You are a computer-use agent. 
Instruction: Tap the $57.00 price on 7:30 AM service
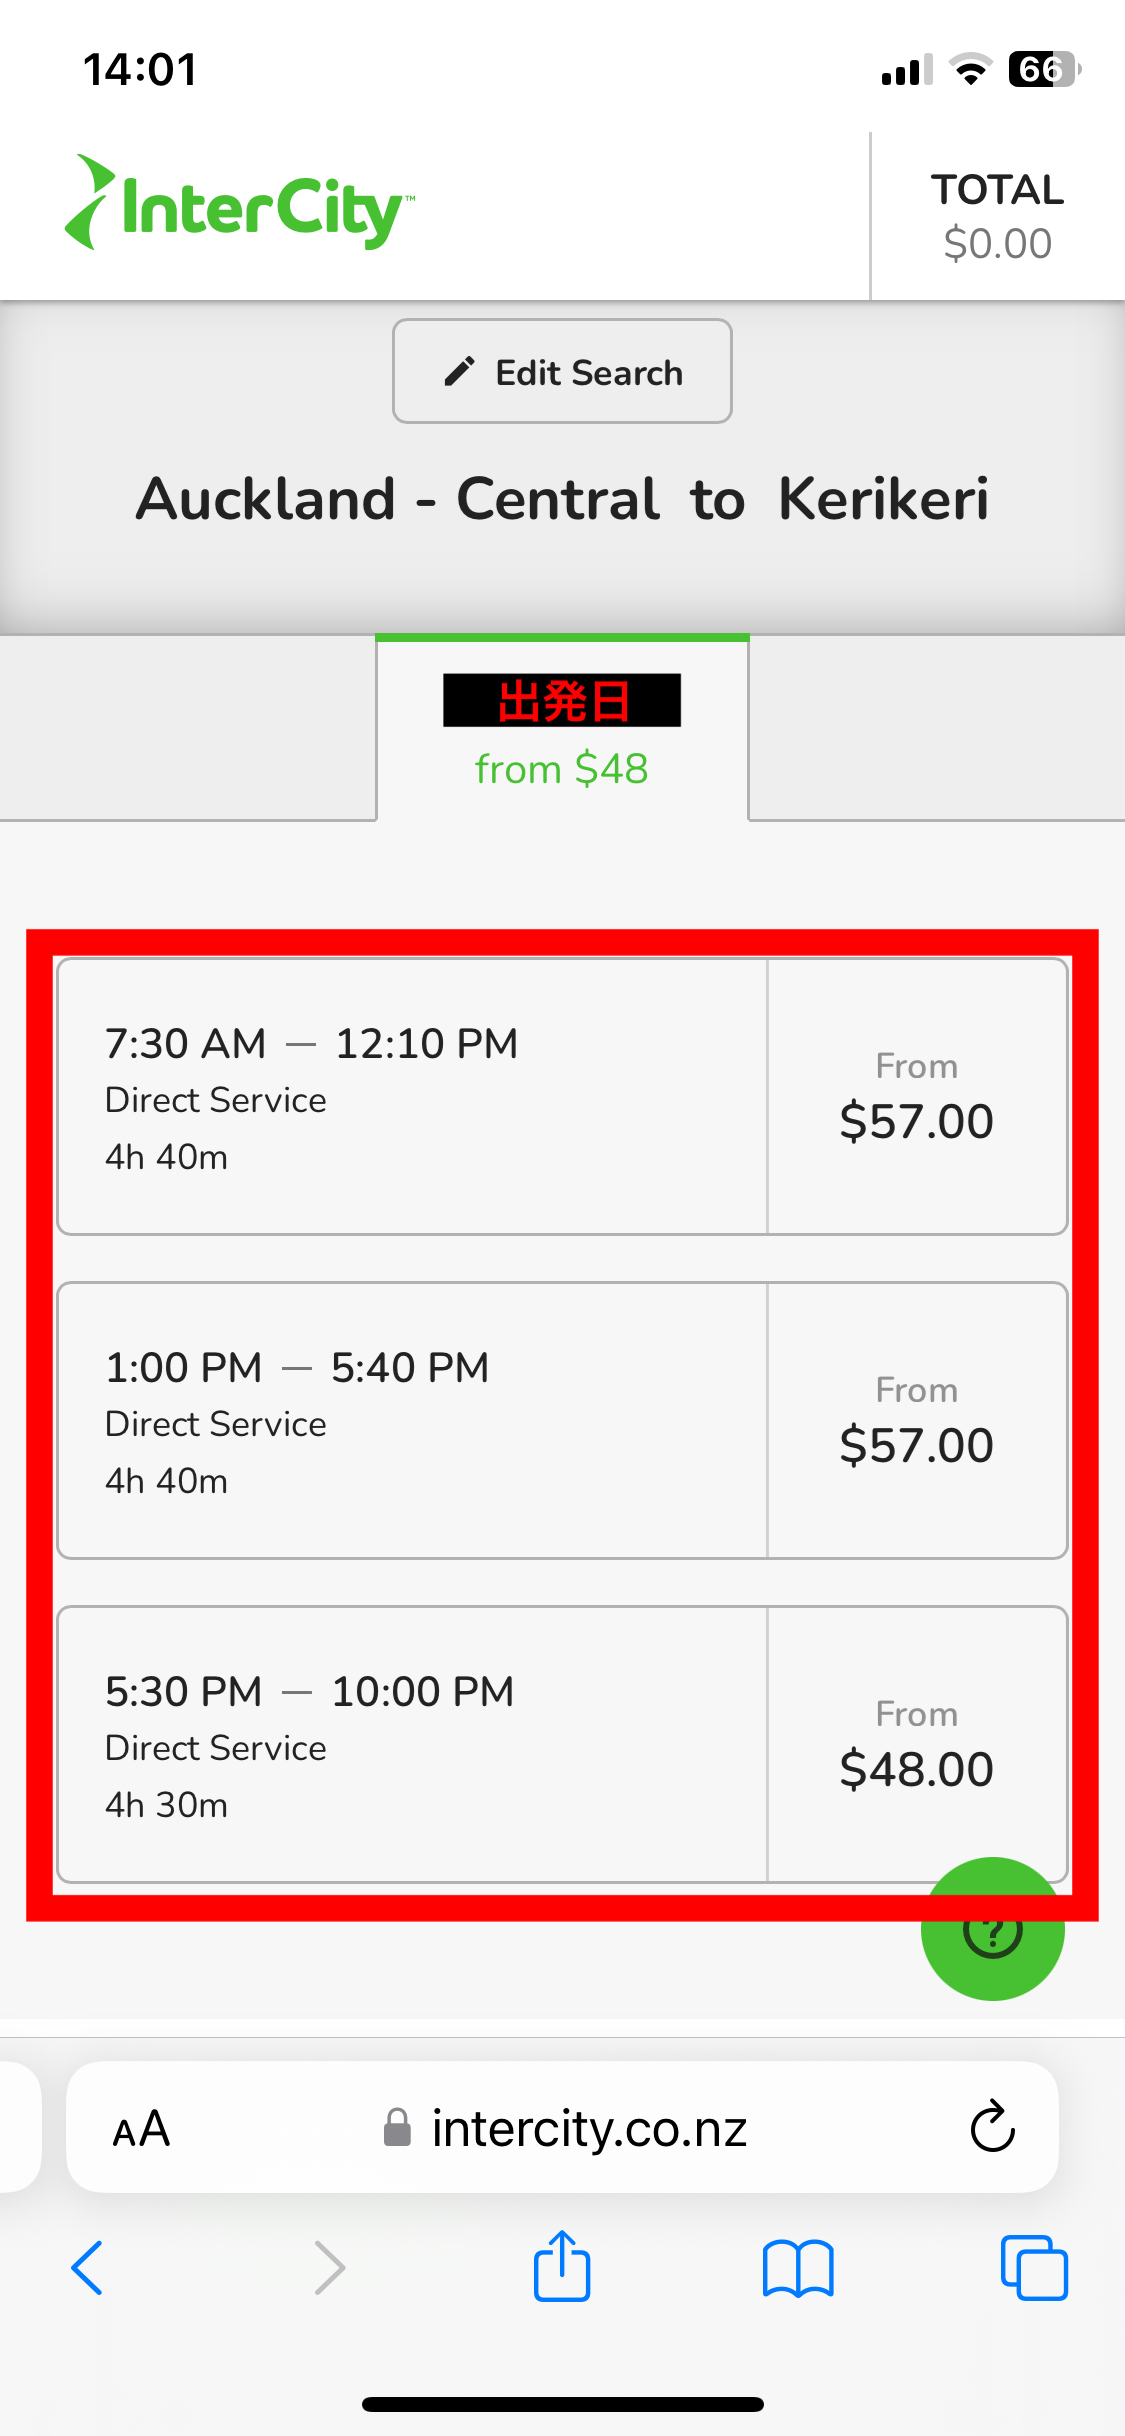tap(916, 1120)
